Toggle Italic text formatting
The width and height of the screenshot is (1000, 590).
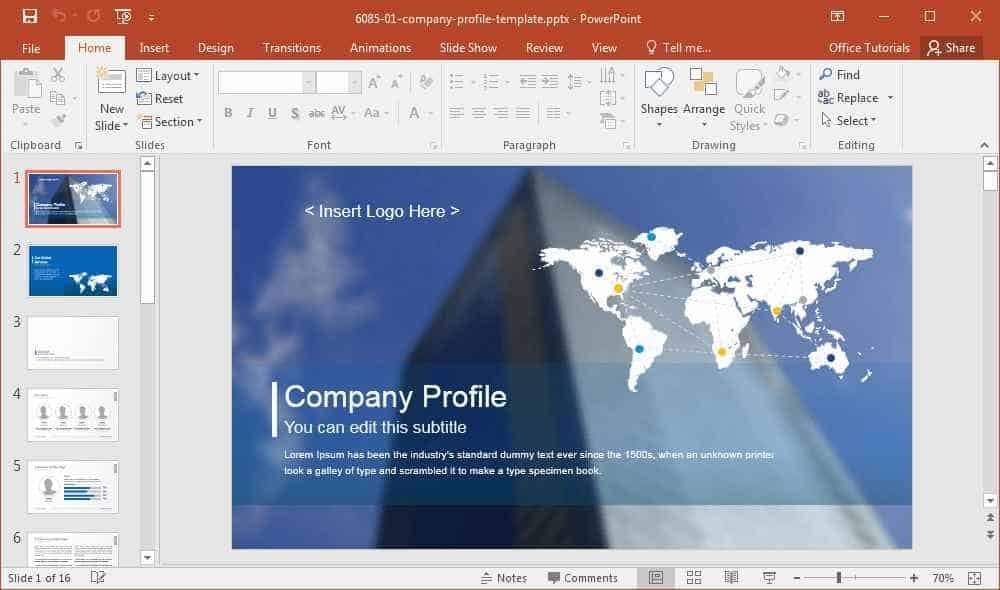click(x=250, y=113)
